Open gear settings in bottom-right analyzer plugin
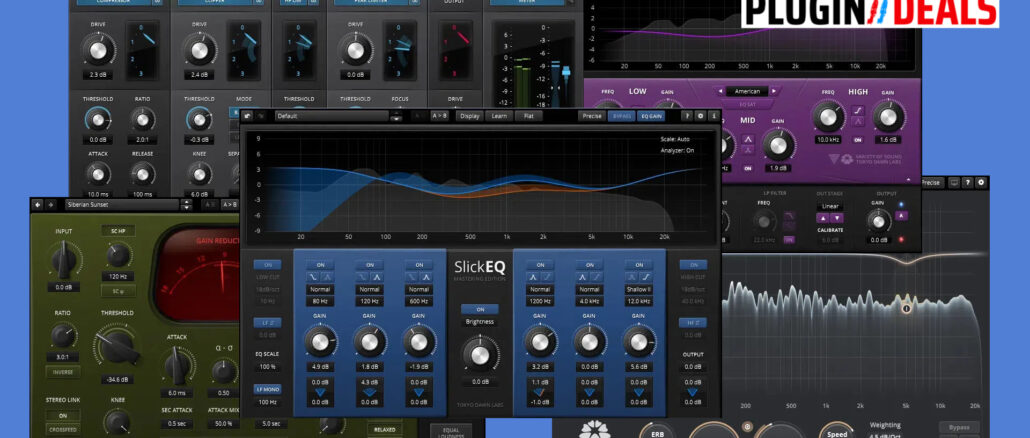The height and width of the screenshot is (438, 1030). (x=981, y=182)
